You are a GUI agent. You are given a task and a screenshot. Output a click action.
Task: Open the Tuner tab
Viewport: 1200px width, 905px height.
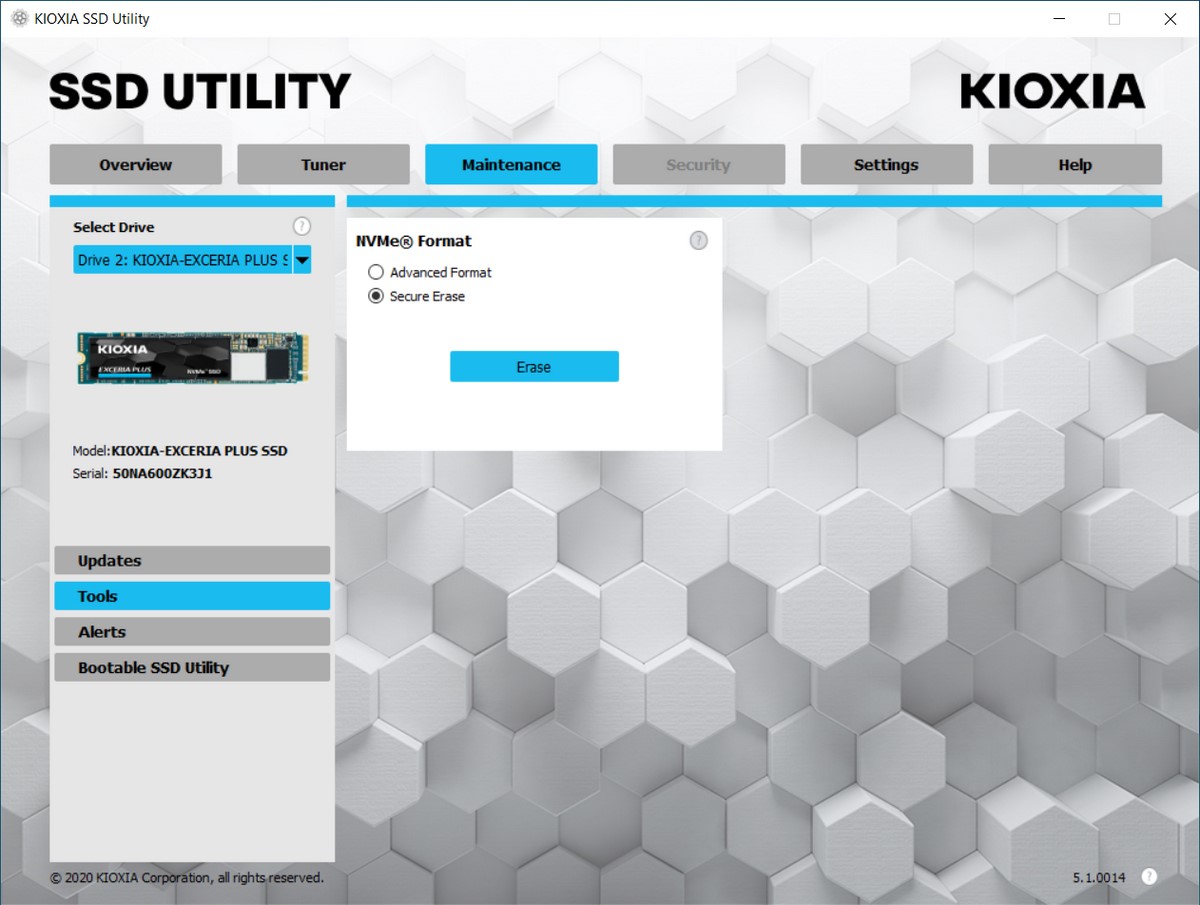point(323,165)
